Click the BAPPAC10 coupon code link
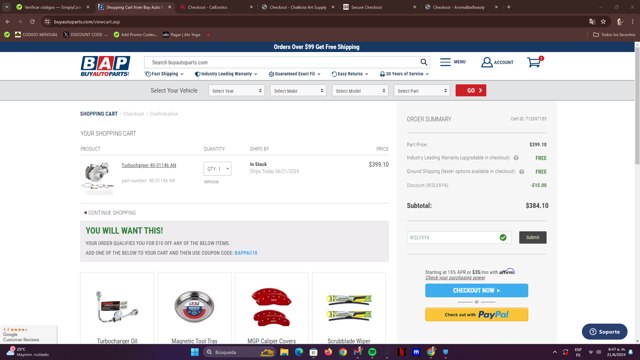The image size is (640, 360). coord(246,253)
